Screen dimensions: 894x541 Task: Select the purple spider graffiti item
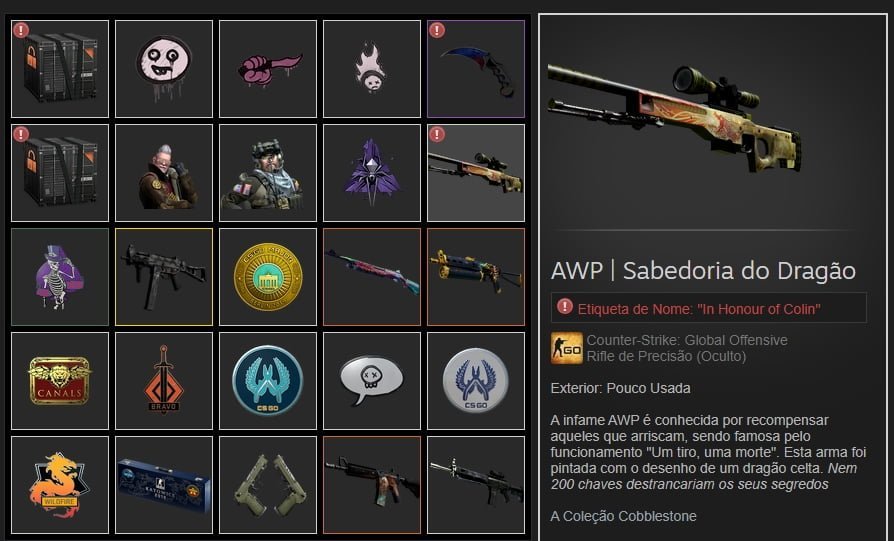372,173
